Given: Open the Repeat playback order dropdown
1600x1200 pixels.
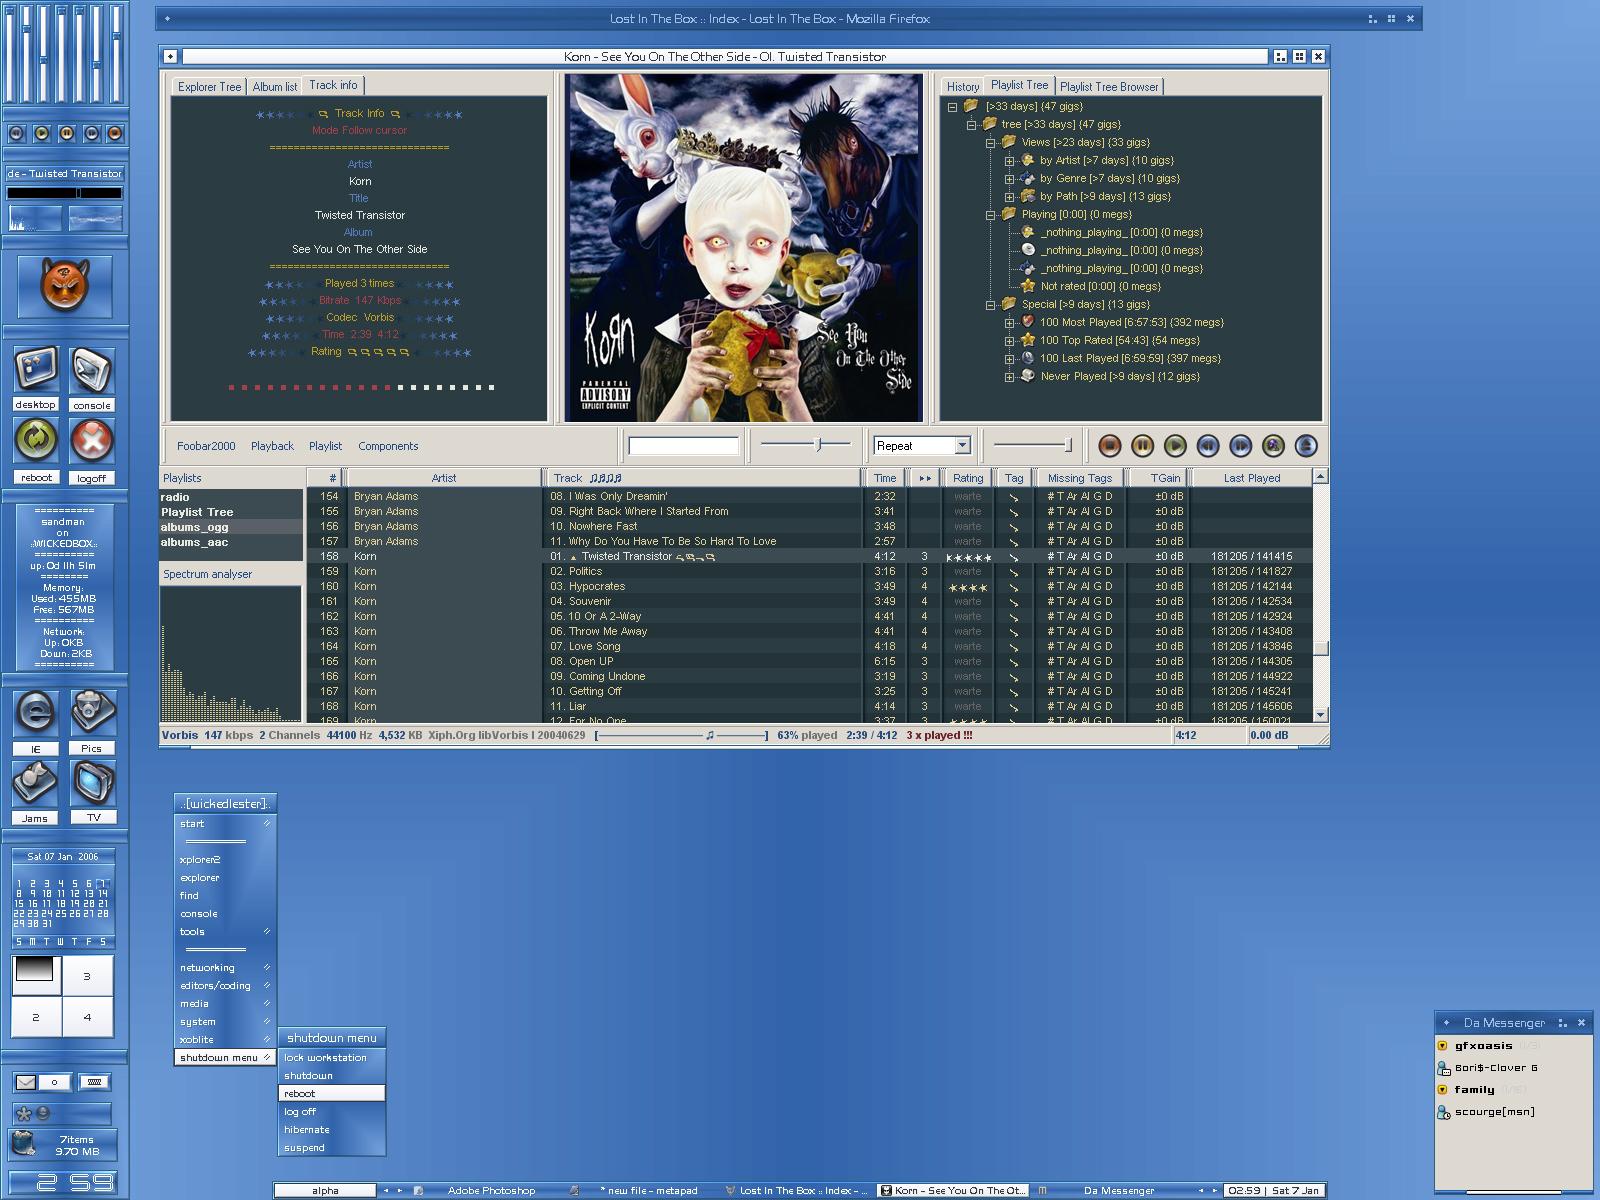Looking at the screenshot, I should click(x=962, y=446).
